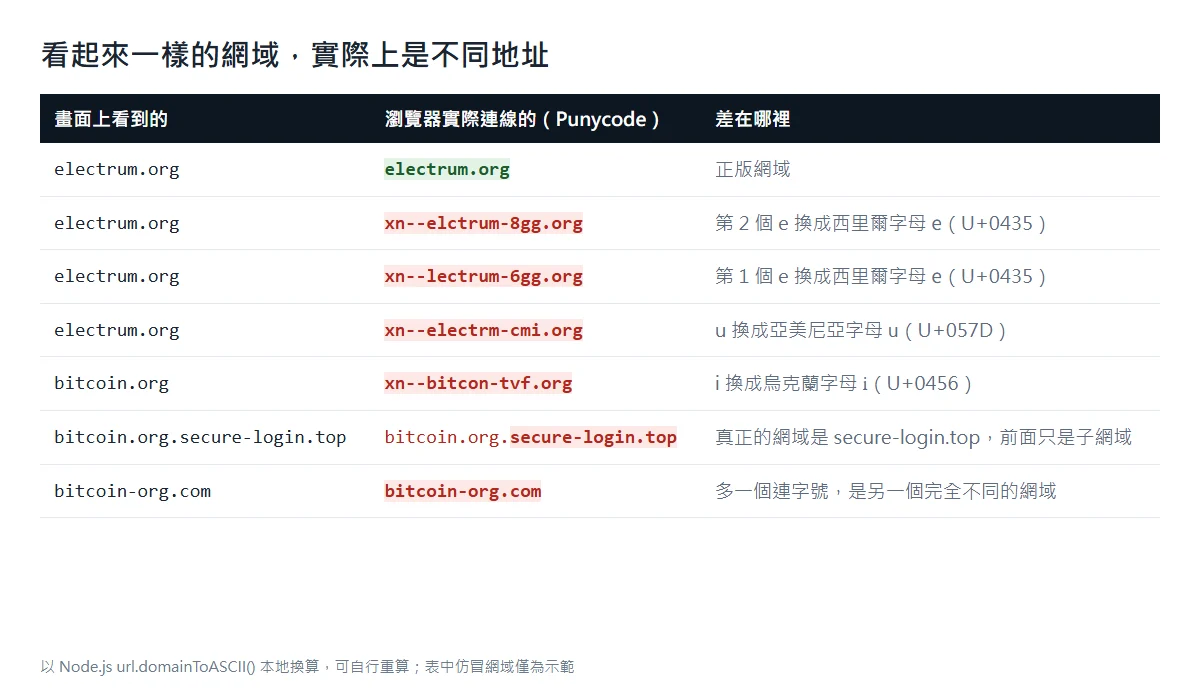Click the u 換成亞美尼亞字母 (U+057D) description

861,330
